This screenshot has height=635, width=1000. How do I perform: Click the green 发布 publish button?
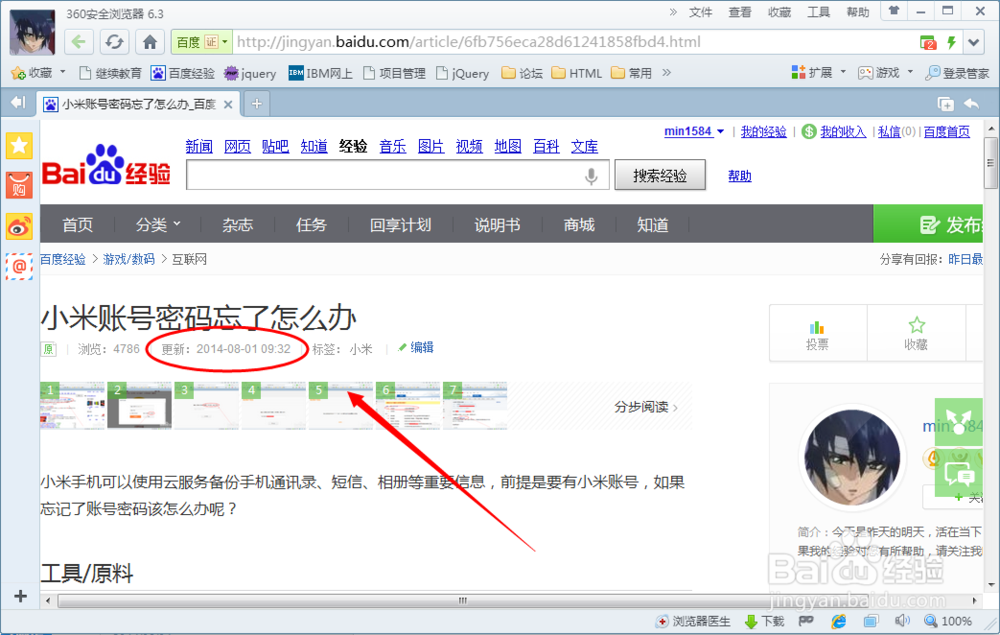pyautogui.click(x=928, y=224)
